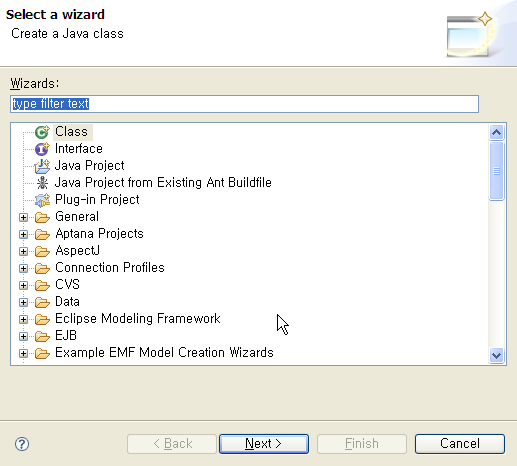Open the help question mark icon
The width and height of the screenshot is (517, 466).
click(x=22, y=444)
